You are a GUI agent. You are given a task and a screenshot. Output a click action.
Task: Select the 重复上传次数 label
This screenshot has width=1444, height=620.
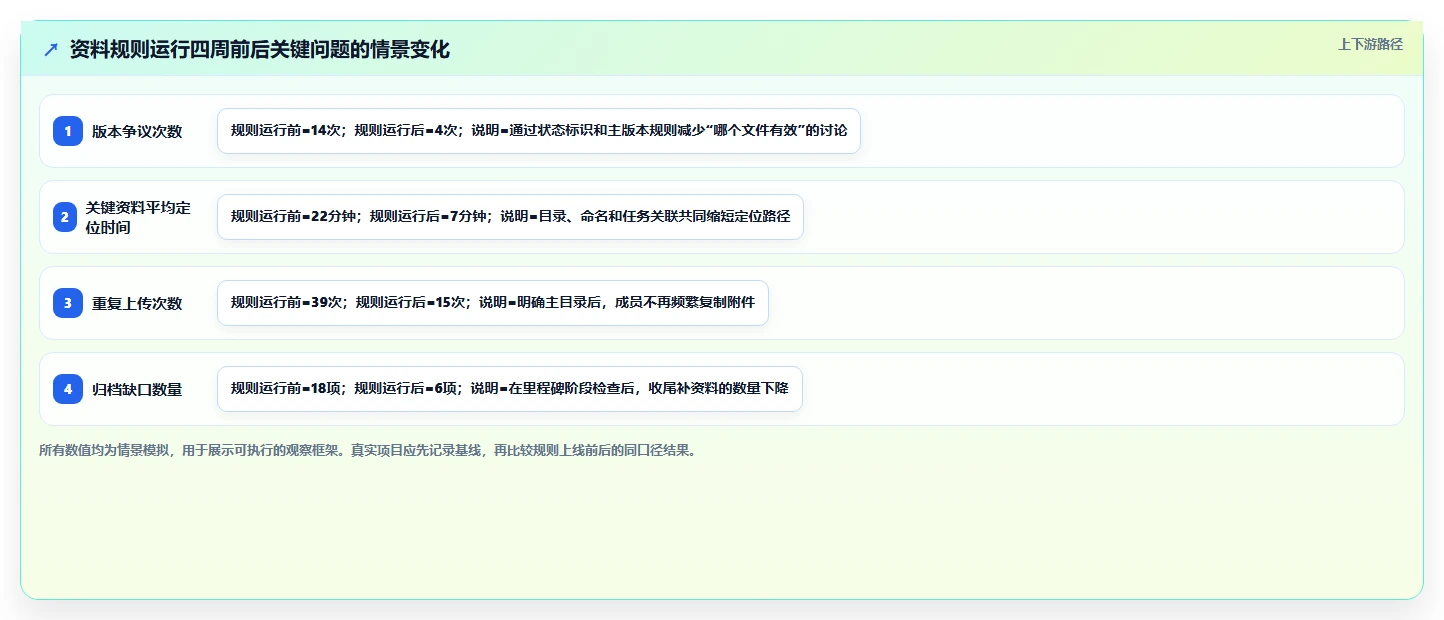tap(137, 303)
